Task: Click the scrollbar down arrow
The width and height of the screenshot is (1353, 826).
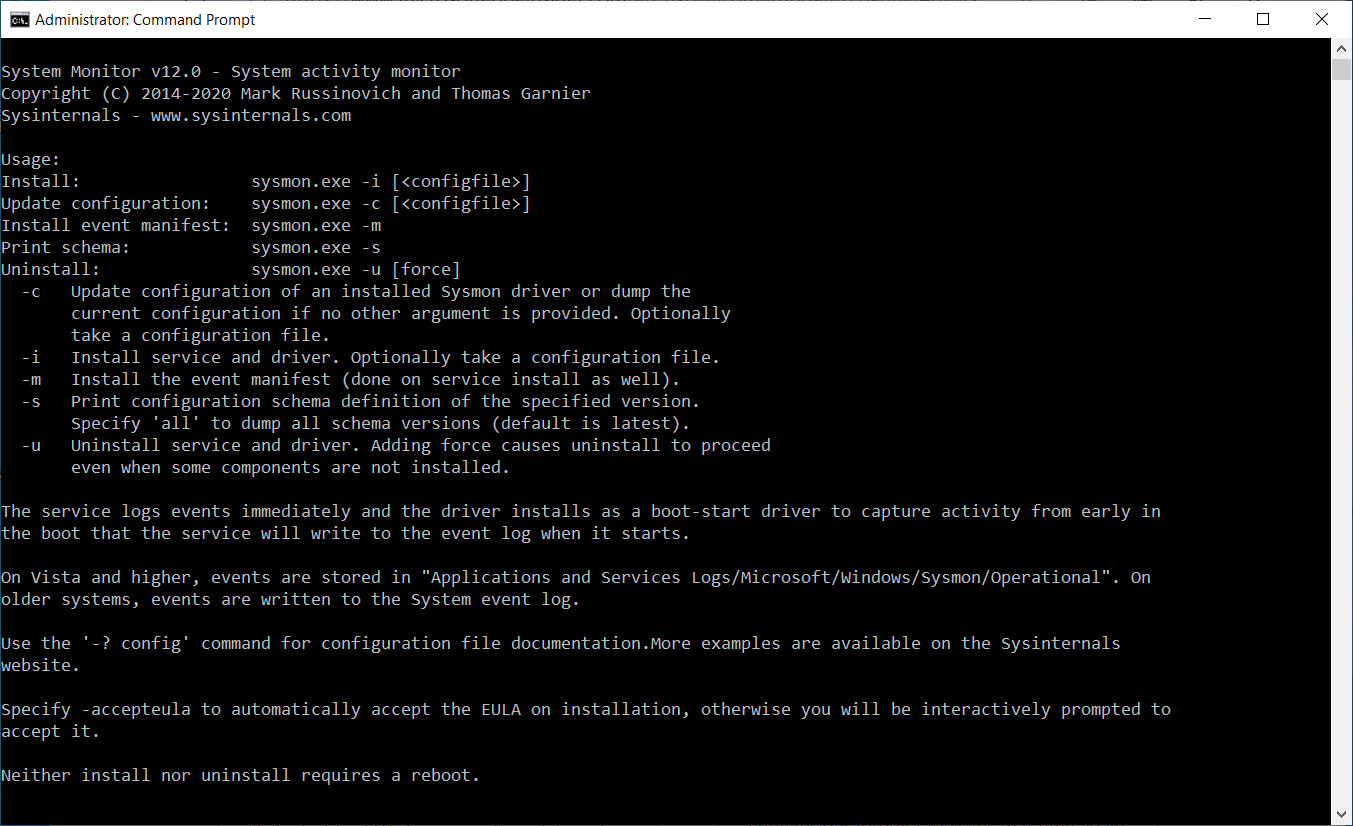Action: [1342, 815]
